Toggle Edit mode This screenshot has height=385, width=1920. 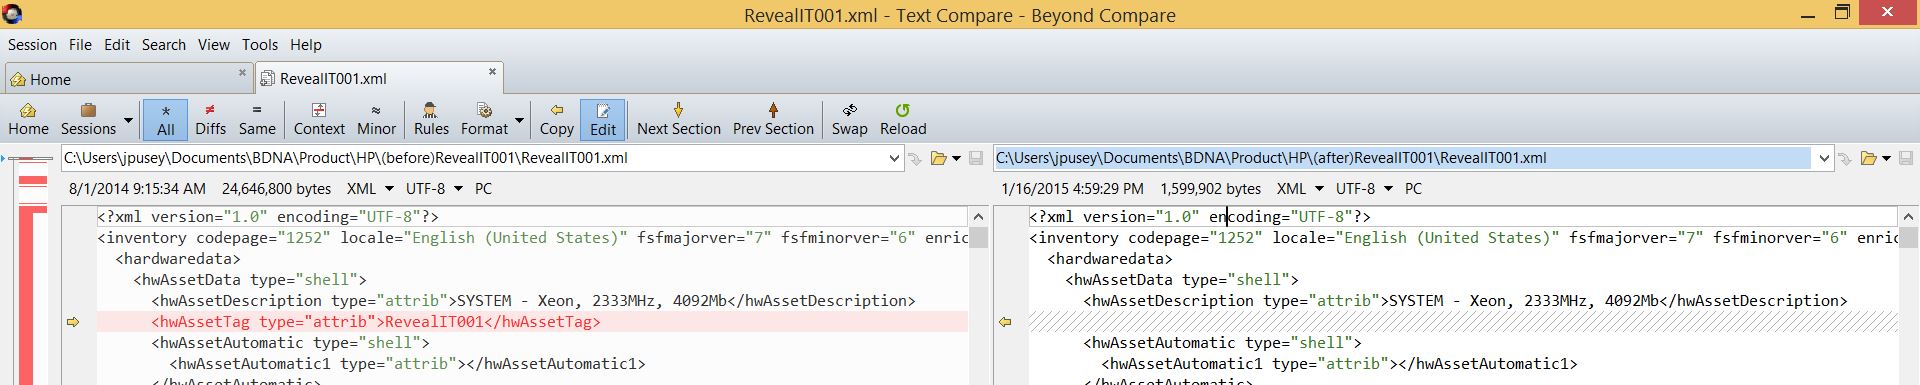point(603,119)
